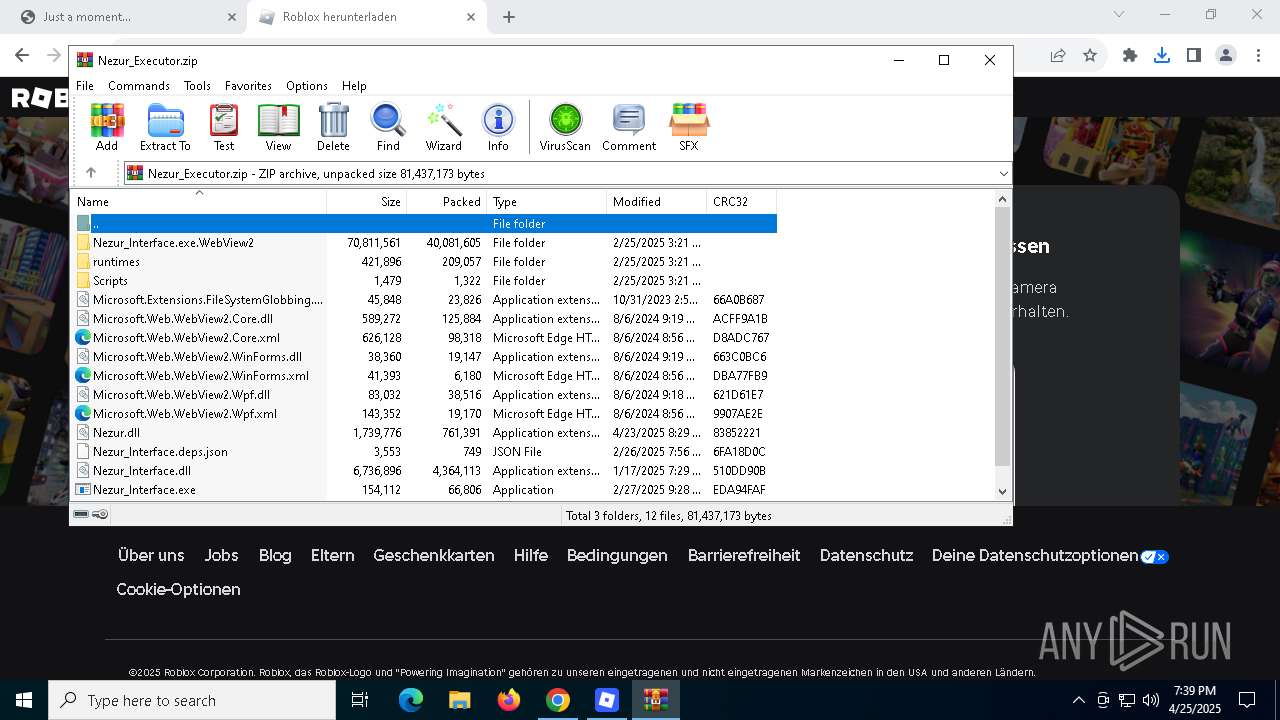Click the Extract To toolbar icon

tap(165, 127)
